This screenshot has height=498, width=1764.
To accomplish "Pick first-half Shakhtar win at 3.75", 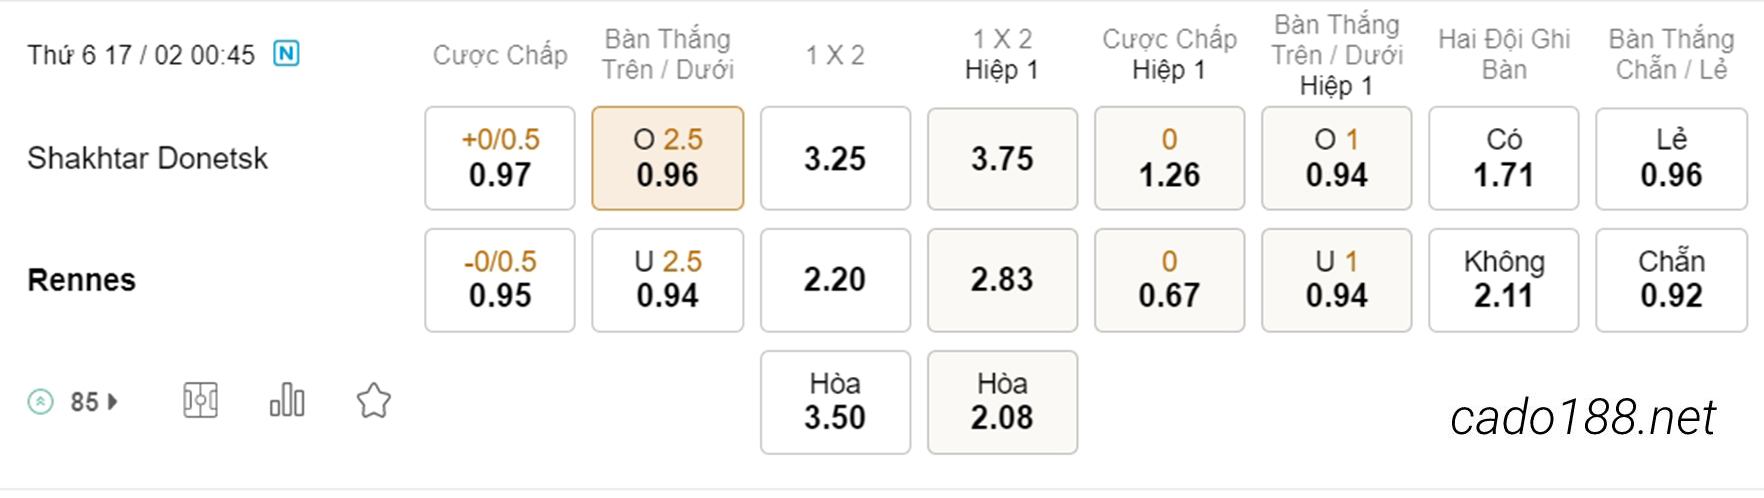I will point(1002,158).
